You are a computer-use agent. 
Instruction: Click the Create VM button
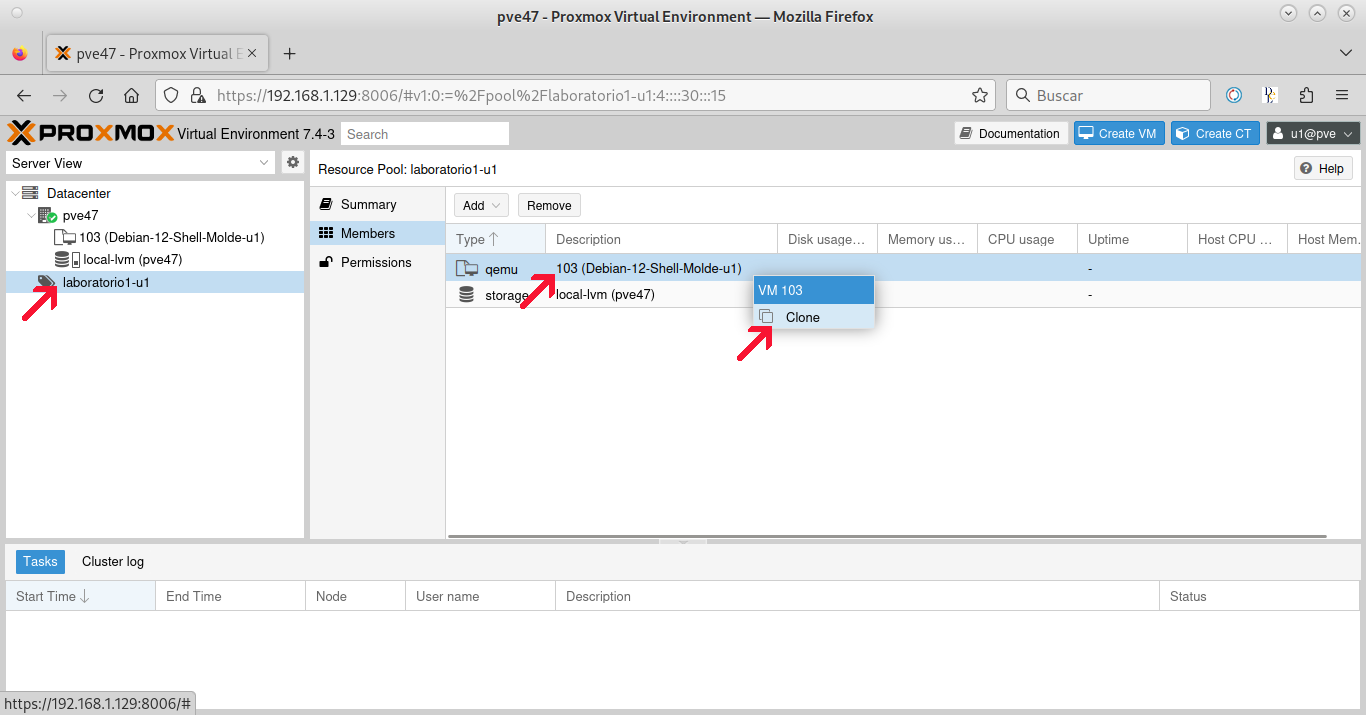click(1119, 134)
